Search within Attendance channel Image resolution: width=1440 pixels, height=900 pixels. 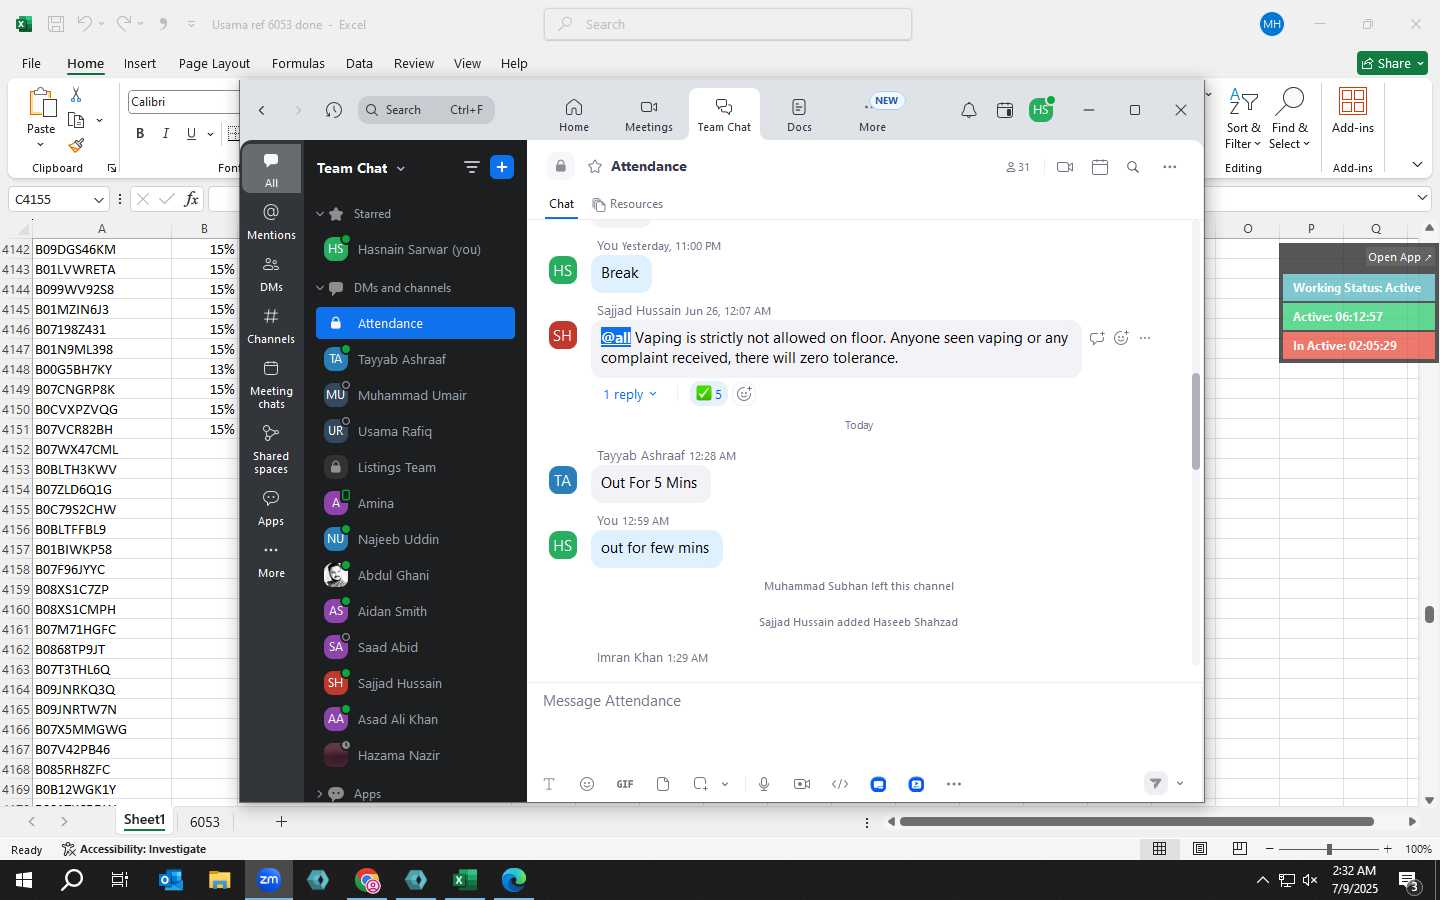pyautogui.click(x=1133, y=167)
